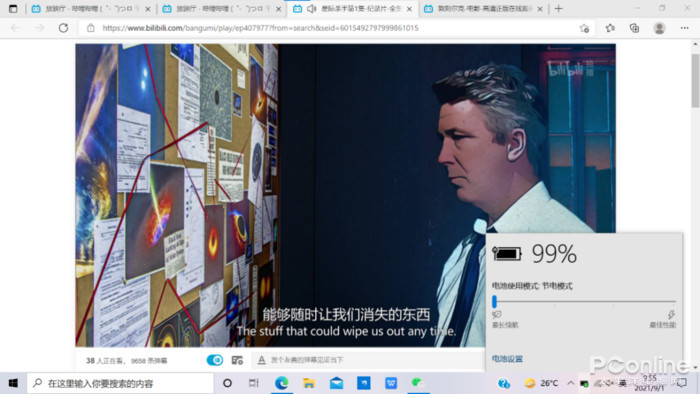Open the Edge Favorites icon

(x=610, y=28)
